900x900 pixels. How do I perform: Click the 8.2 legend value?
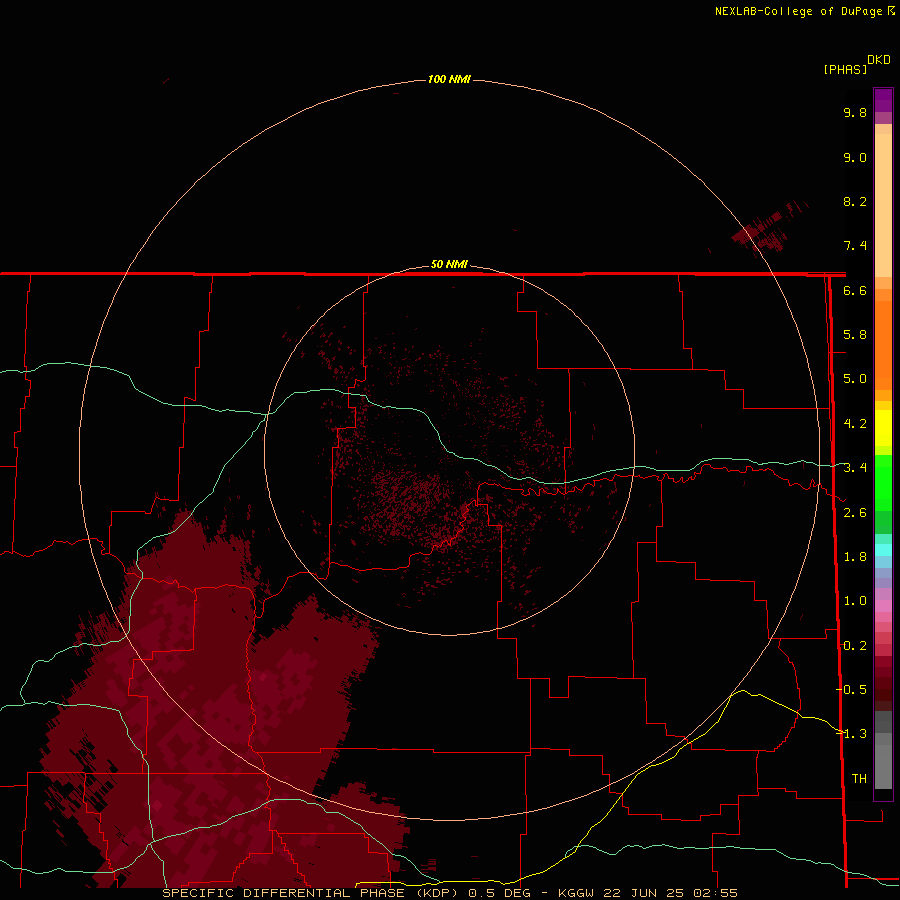[x=855, y=201]
